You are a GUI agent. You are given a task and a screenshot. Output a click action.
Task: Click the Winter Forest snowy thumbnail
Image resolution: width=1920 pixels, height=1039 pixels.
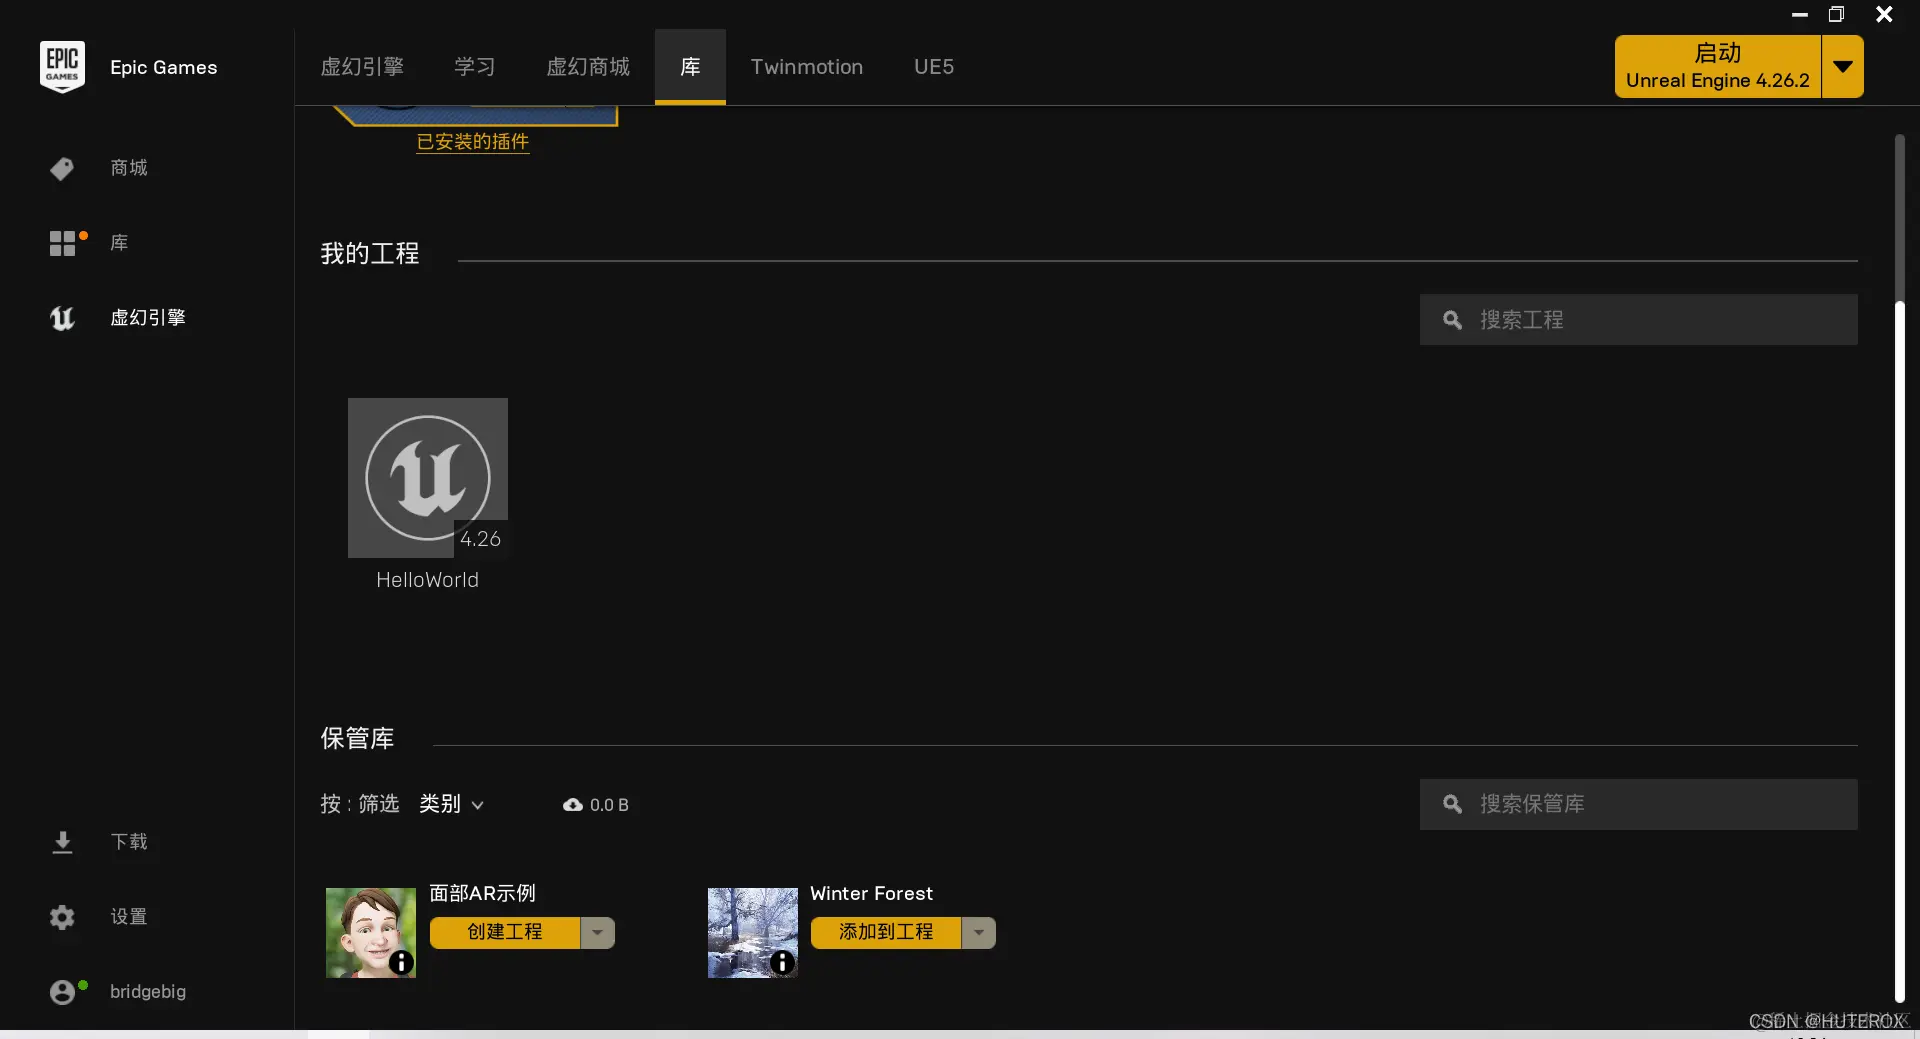(x=753, y=933)
